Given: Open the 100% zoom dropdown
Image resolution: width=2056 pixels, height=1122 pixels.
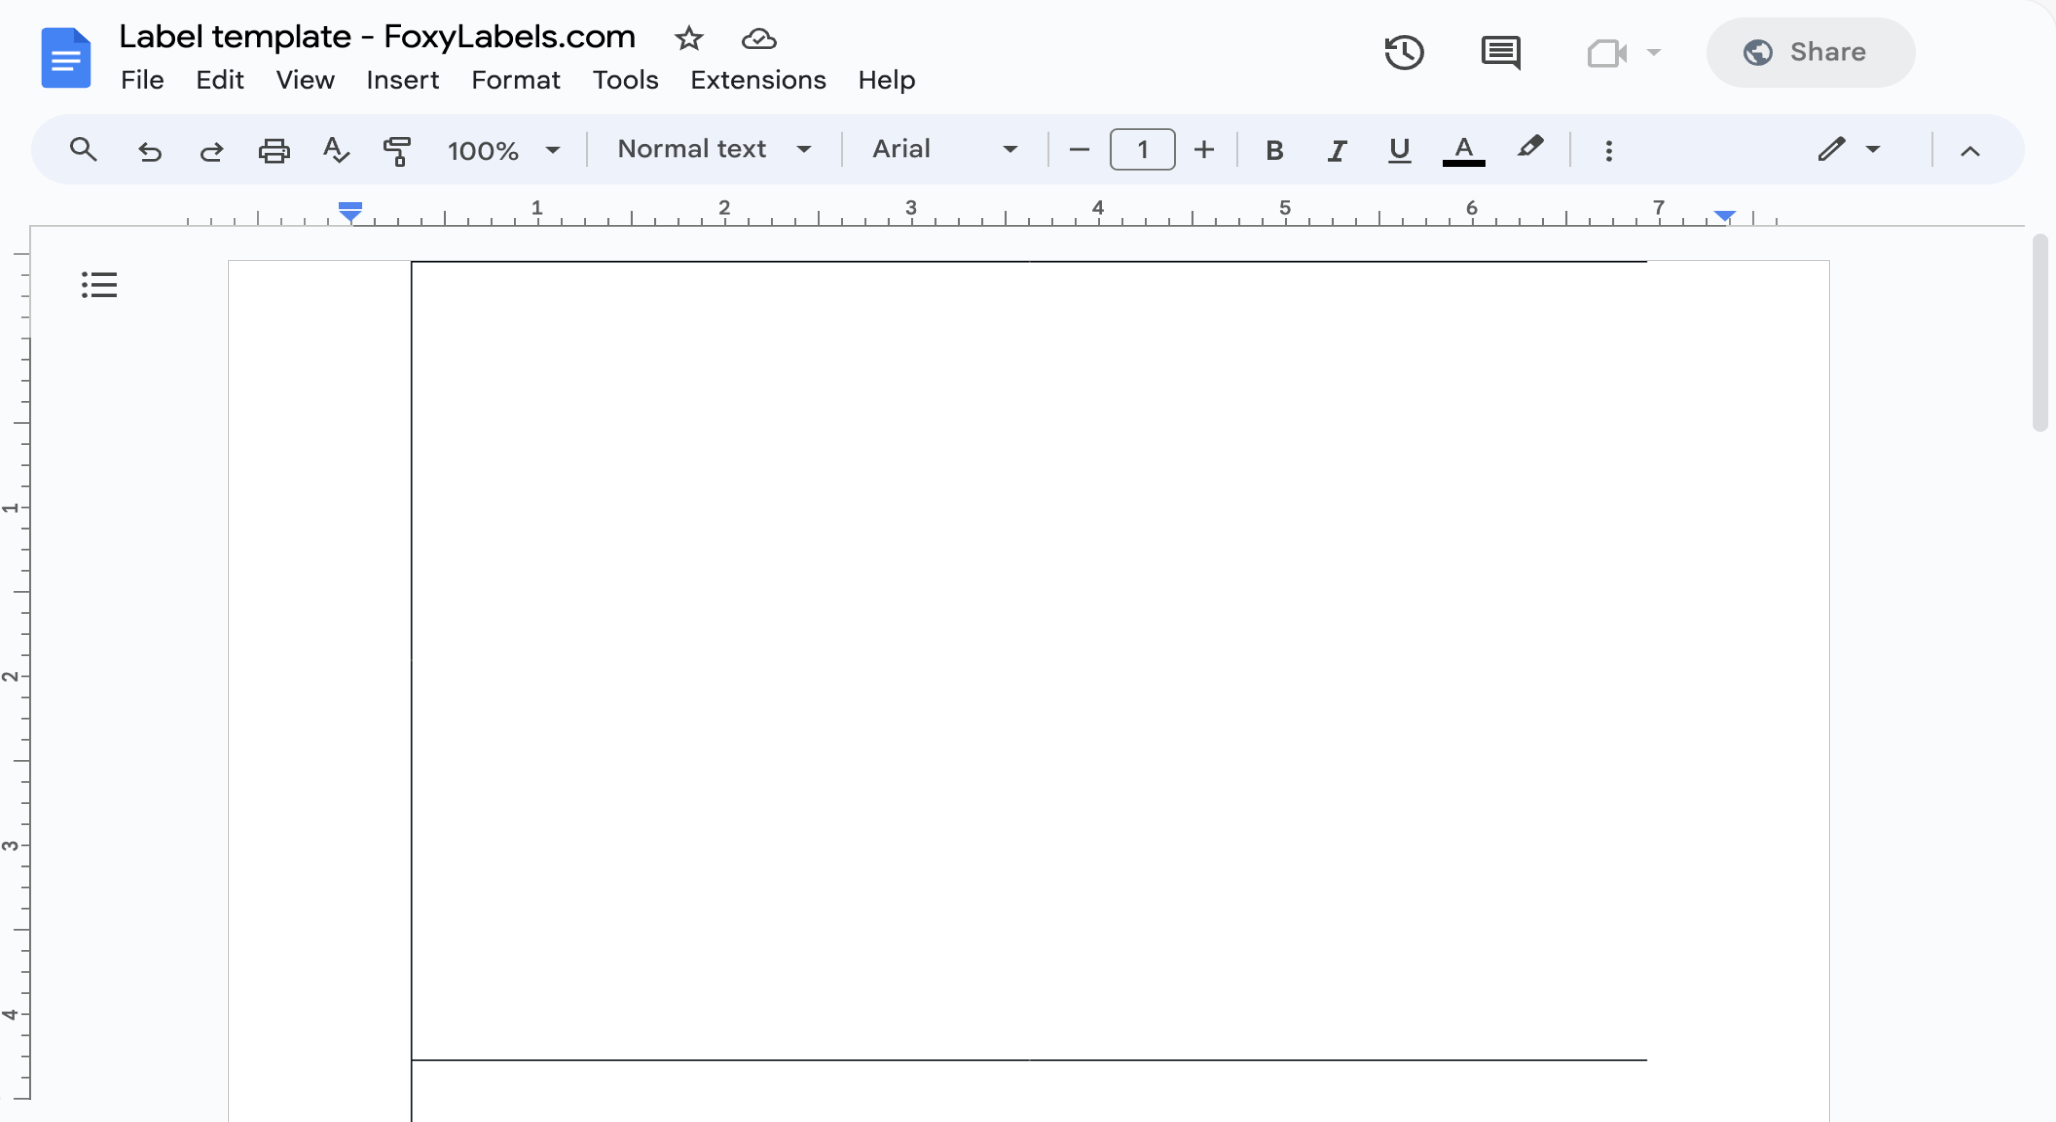Looking at the screenshot, I should [x=503, y=151].
